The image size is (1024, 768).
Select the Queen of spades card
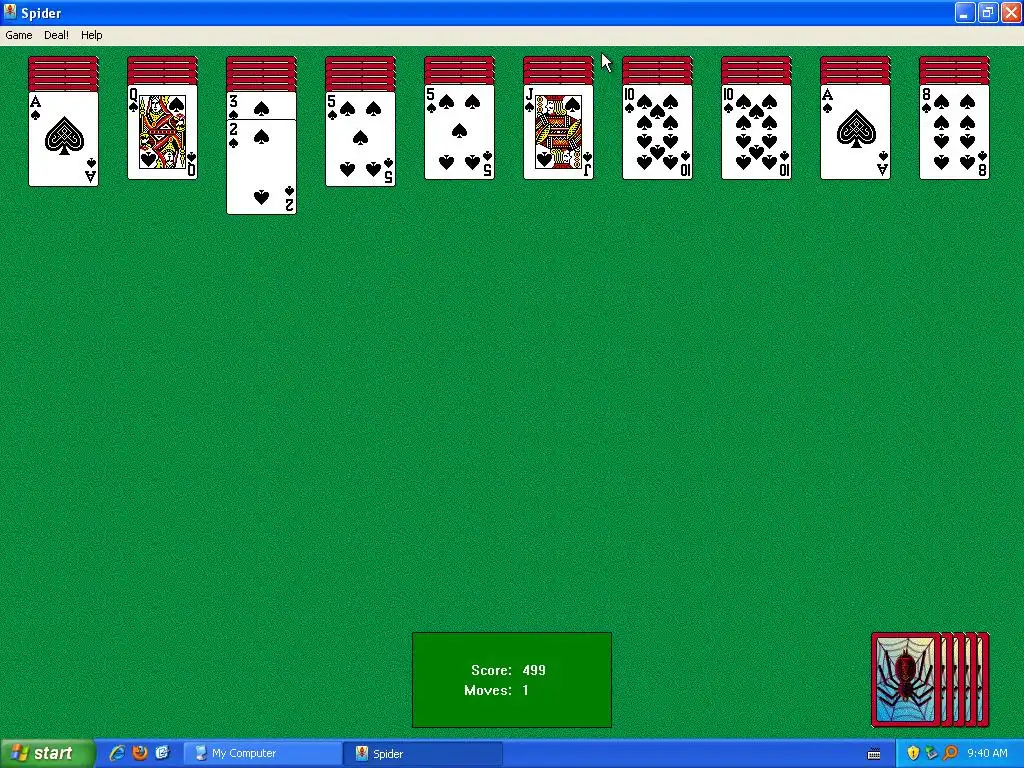[162, 132]
